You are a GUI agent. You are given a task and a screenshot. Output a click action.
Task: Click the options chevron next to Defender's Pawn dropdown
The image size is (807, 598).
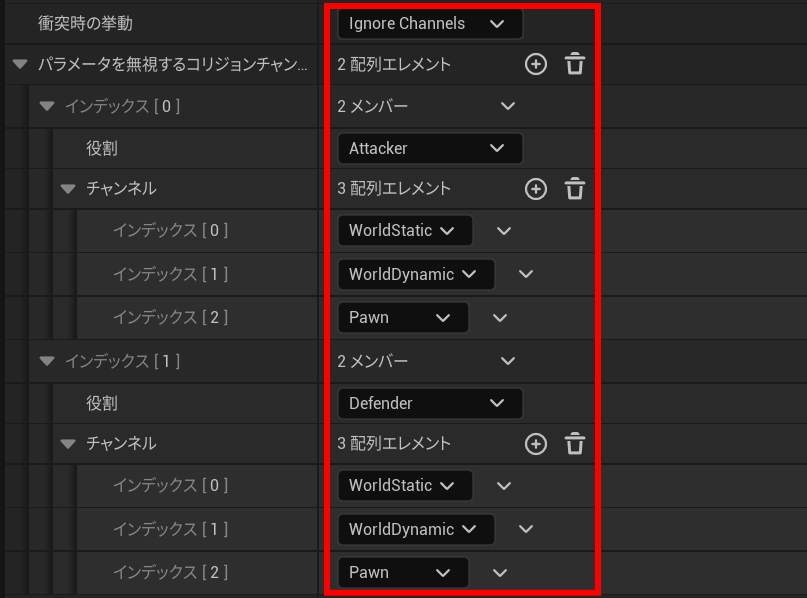click(501, 573)
